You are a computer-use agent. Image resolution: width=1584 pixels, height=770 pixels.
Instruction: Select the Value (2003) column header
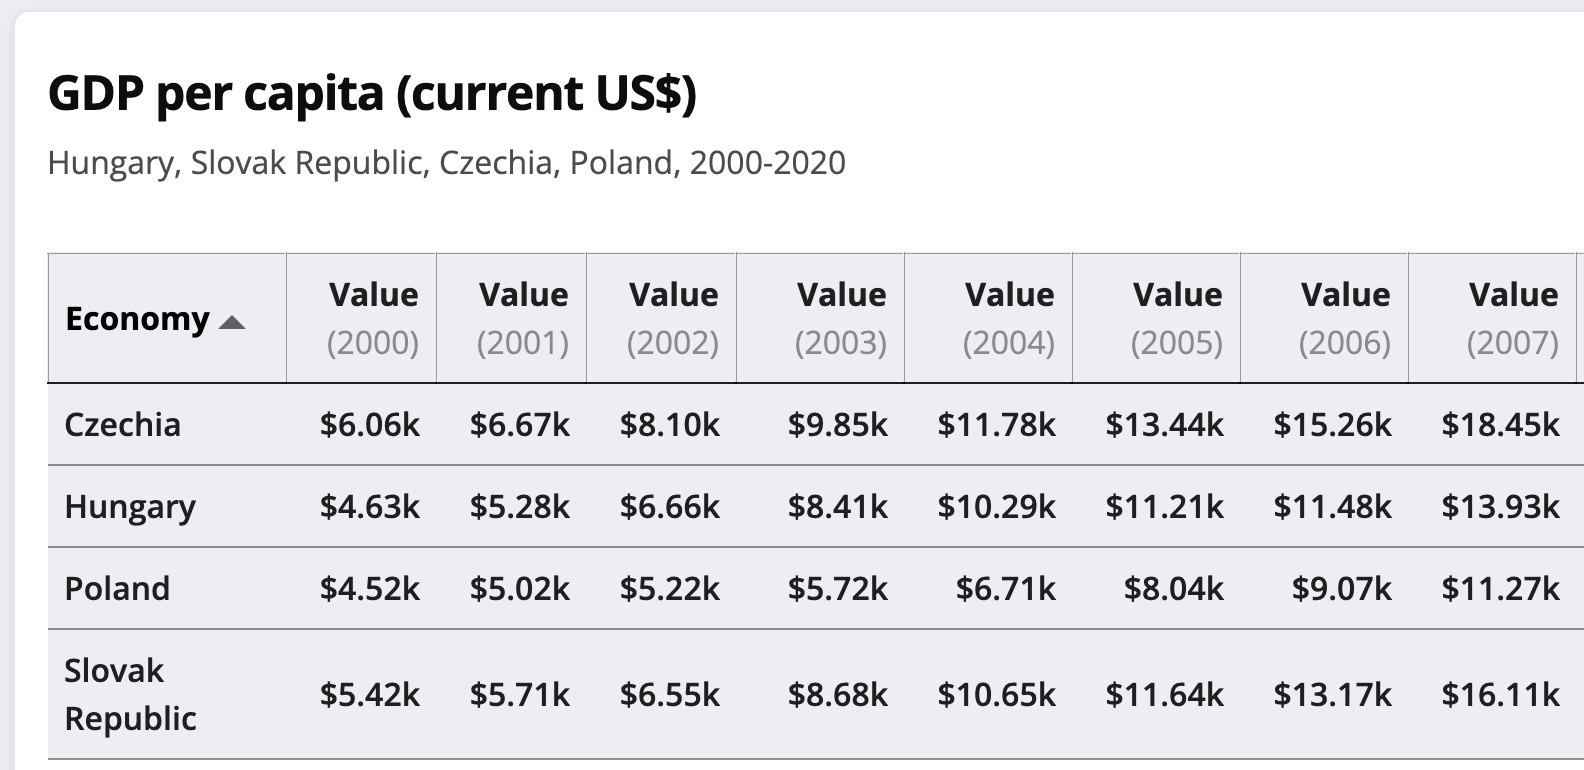pyautogui.click(x=821, y=318)
